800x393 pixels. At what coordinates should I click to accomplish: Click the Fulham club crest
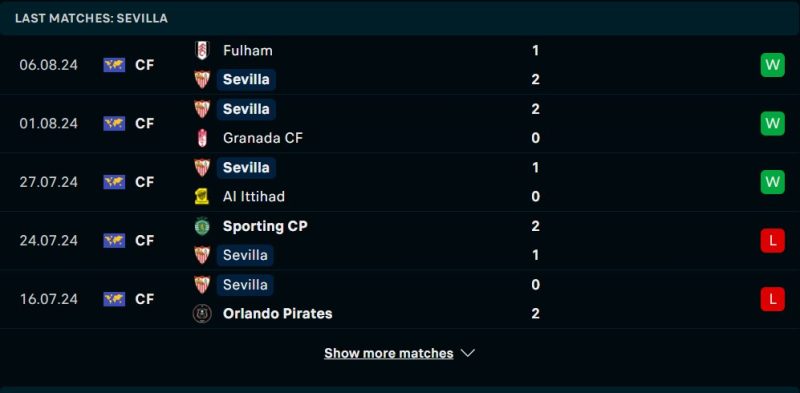point(202,51)
